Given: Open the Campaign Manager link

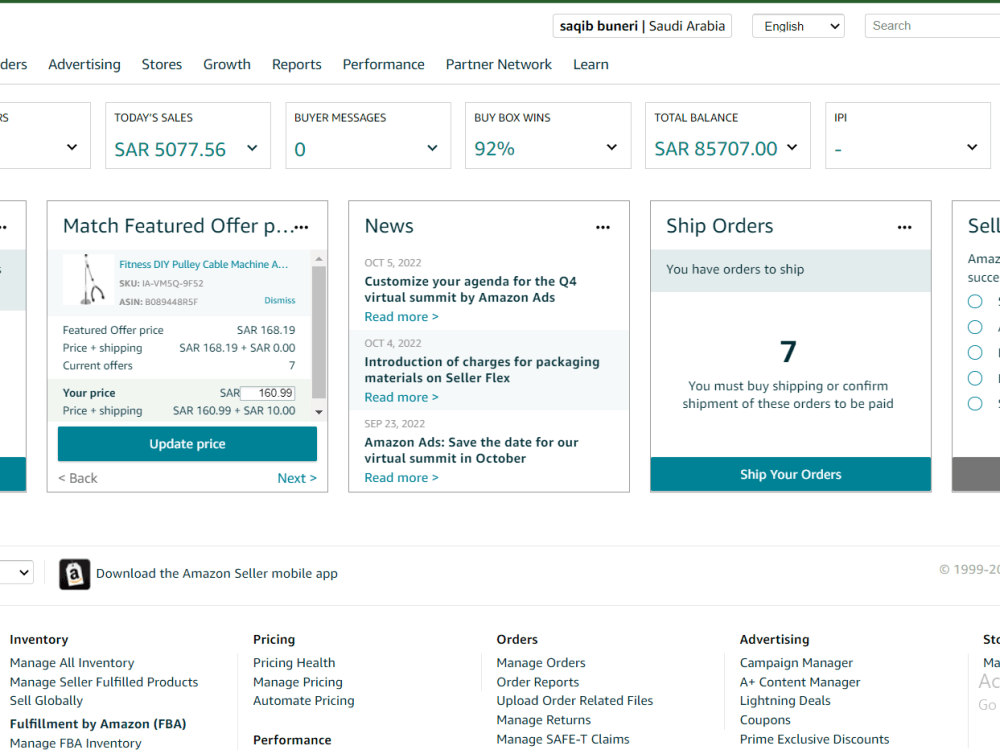Looking at the screenshot, I should tap(797, 663).
